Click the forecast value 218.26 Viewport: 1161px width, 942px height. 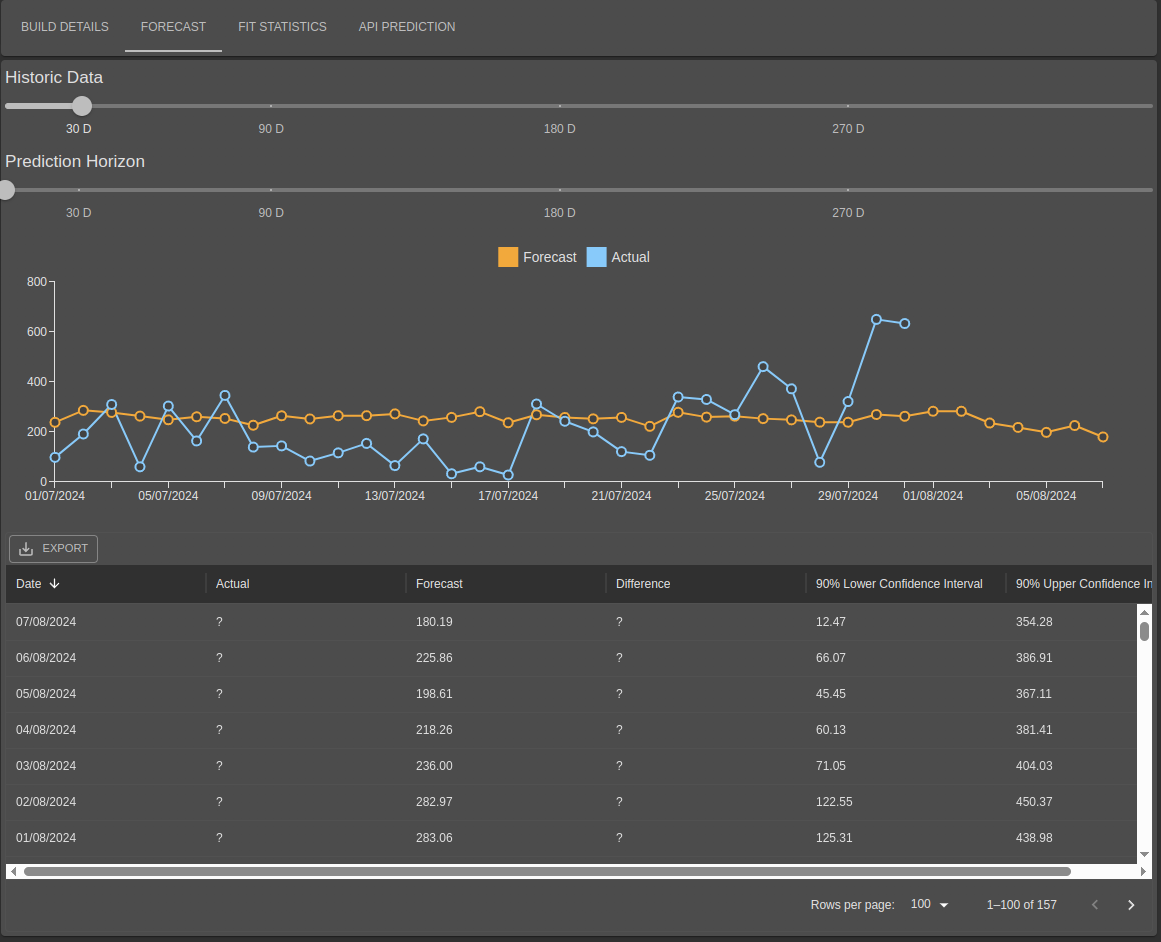[434, 729]
